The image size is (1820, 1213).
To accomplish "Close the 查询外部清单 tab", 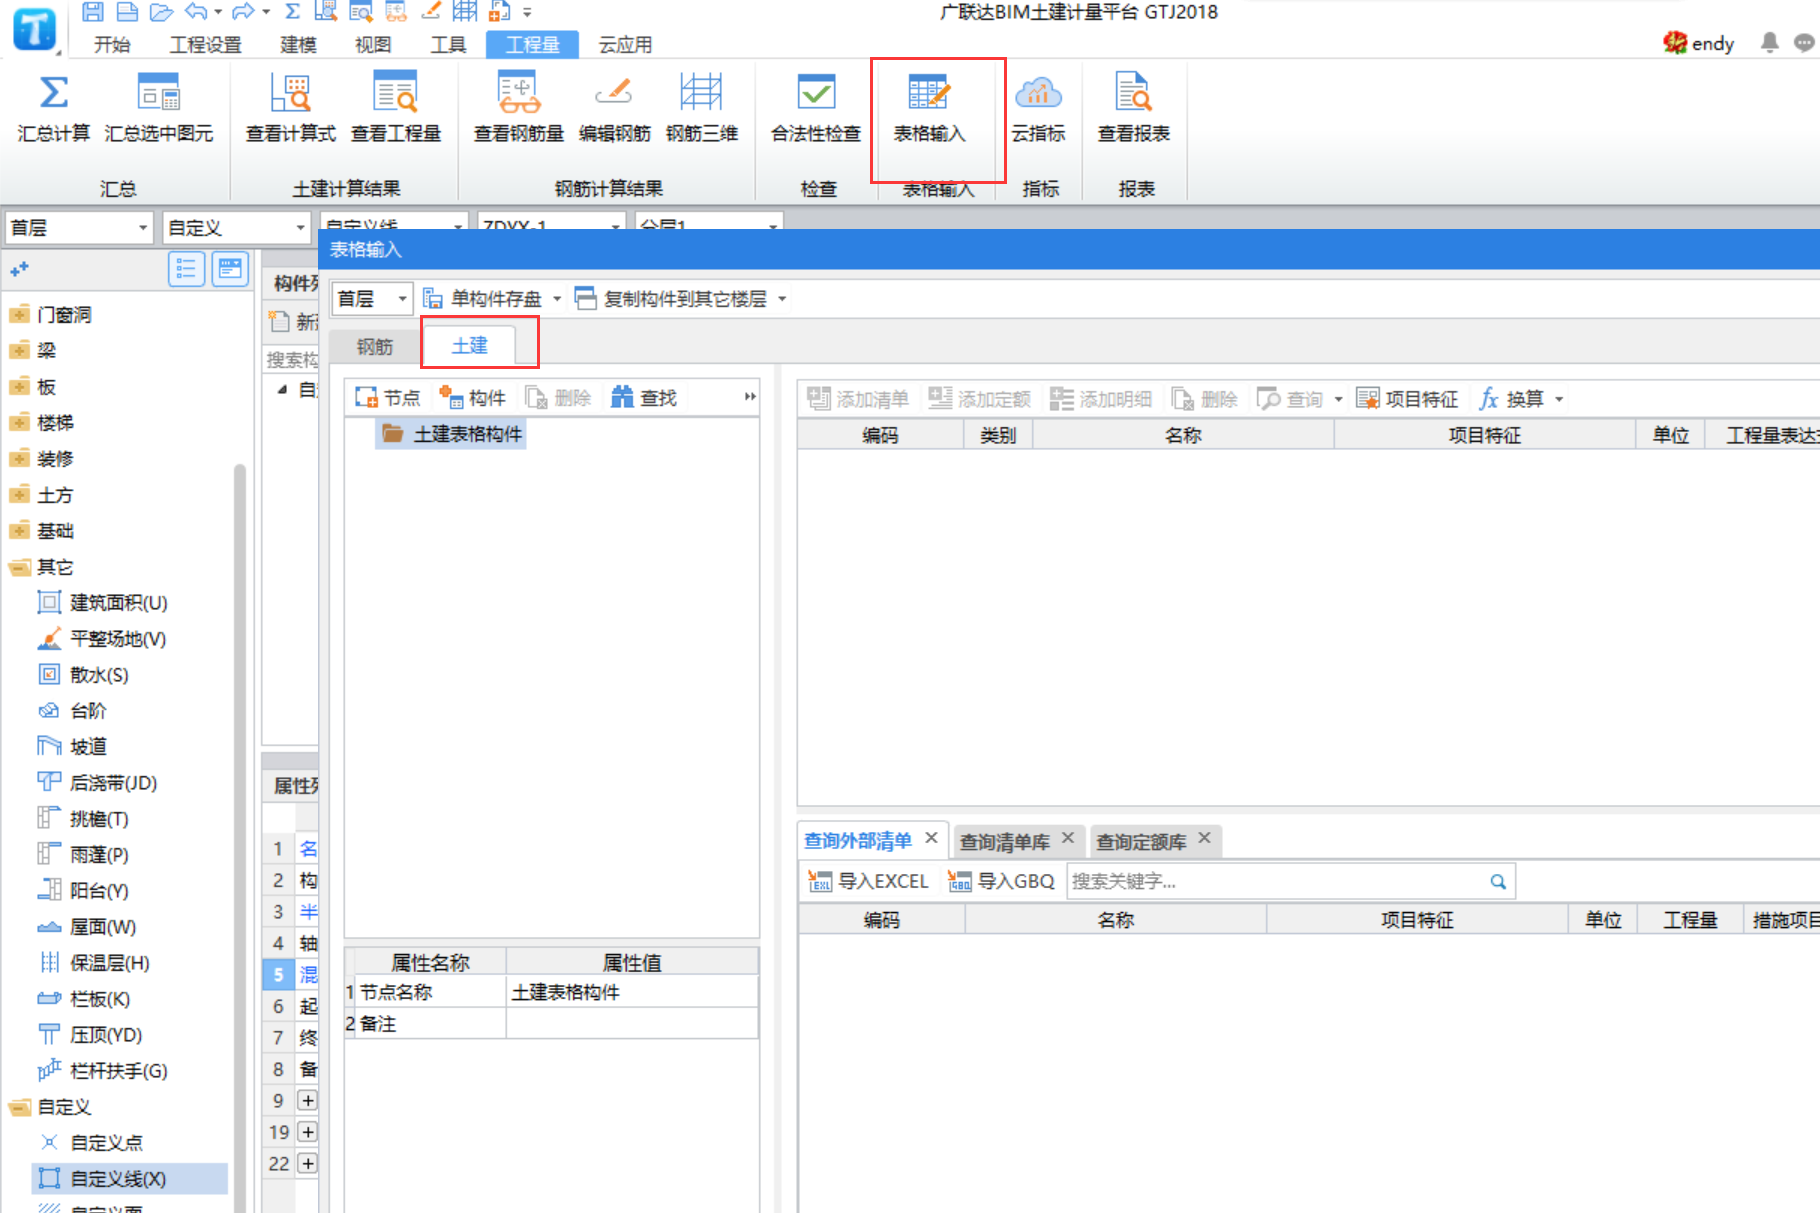I will [x=931, y=838].
